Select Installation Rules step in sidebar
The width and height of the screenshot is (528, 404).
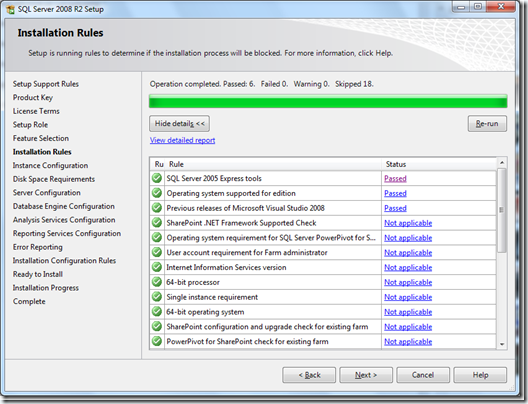[x=42, y=152]
